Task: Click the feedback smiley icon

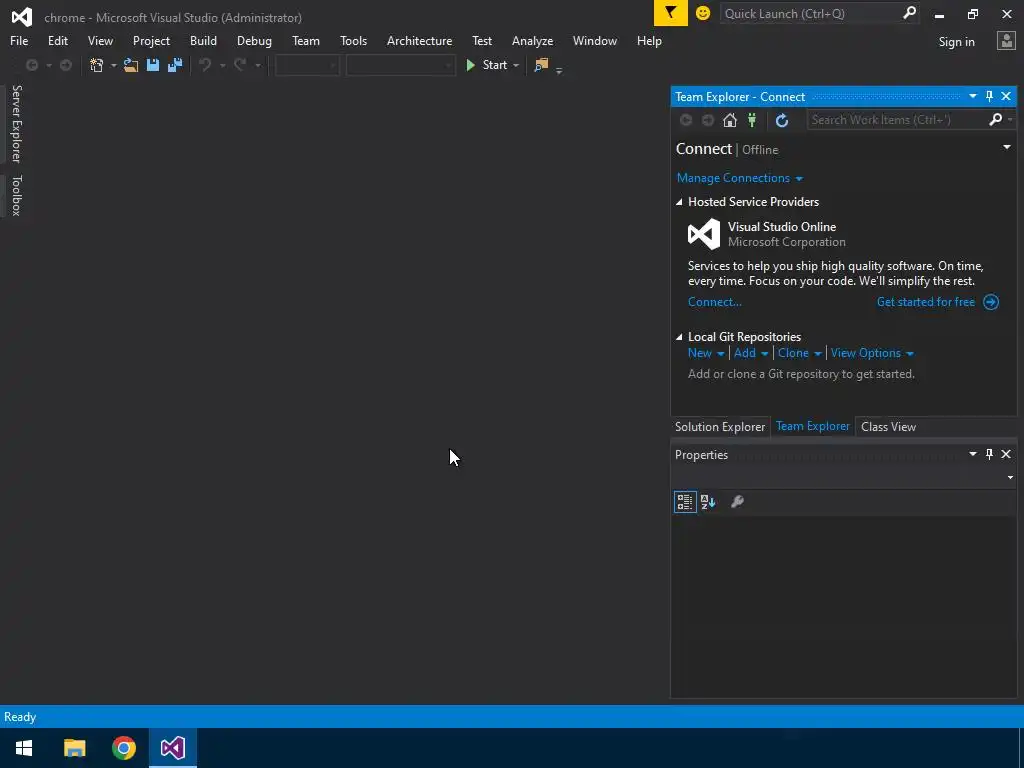Action: 703,13
